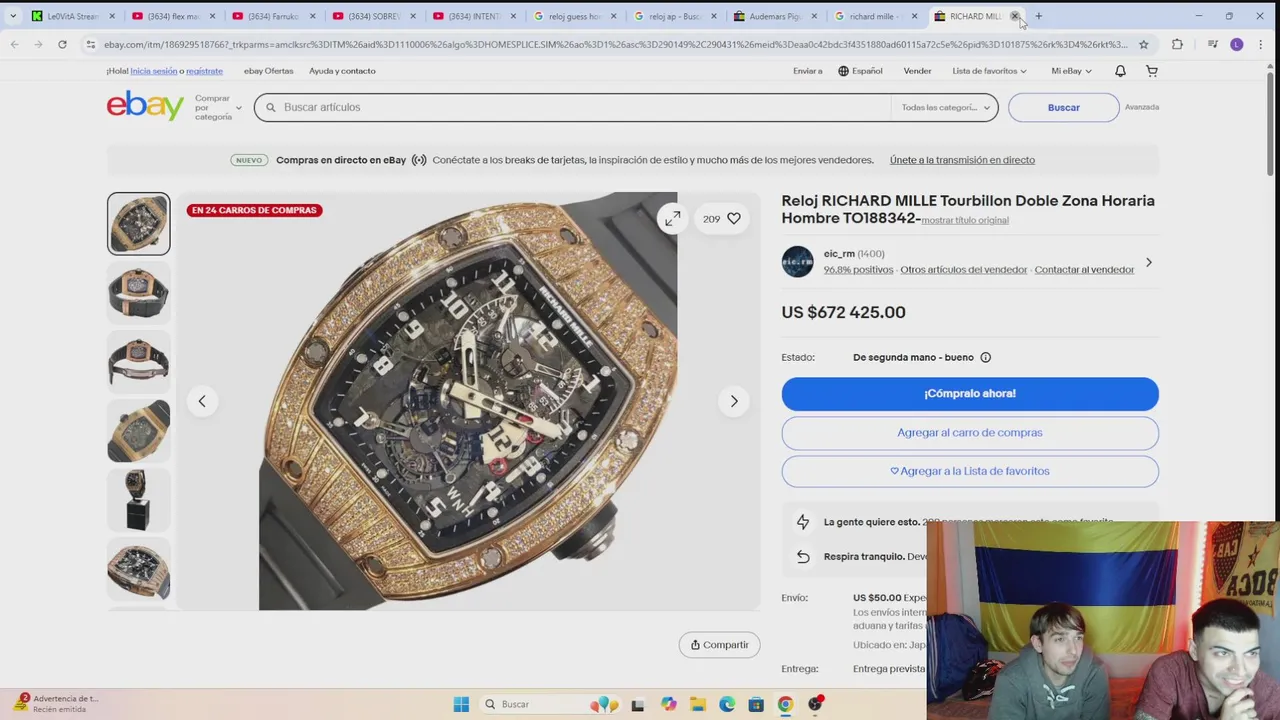This screenshot has width=1280, height=720.
Task: Open the shopping cart icon
Action: click(x=1151, y=71)
